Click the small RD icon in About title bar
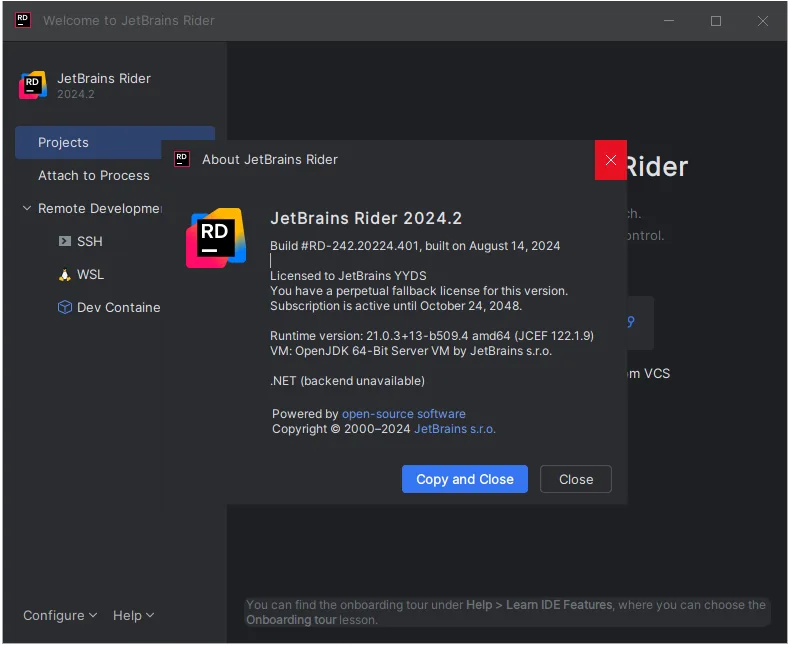The width and height of the screenshot is (790, 646). coord(181,159)
